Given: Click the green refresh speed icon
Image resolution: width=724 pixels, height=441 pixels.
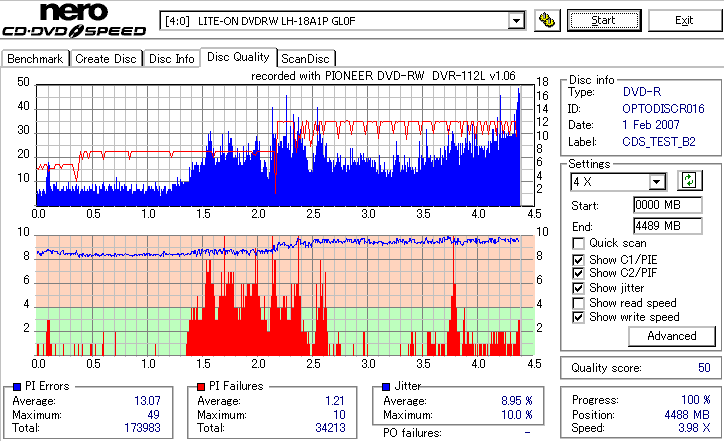Looking at the screenshot, I should point(689,181).
